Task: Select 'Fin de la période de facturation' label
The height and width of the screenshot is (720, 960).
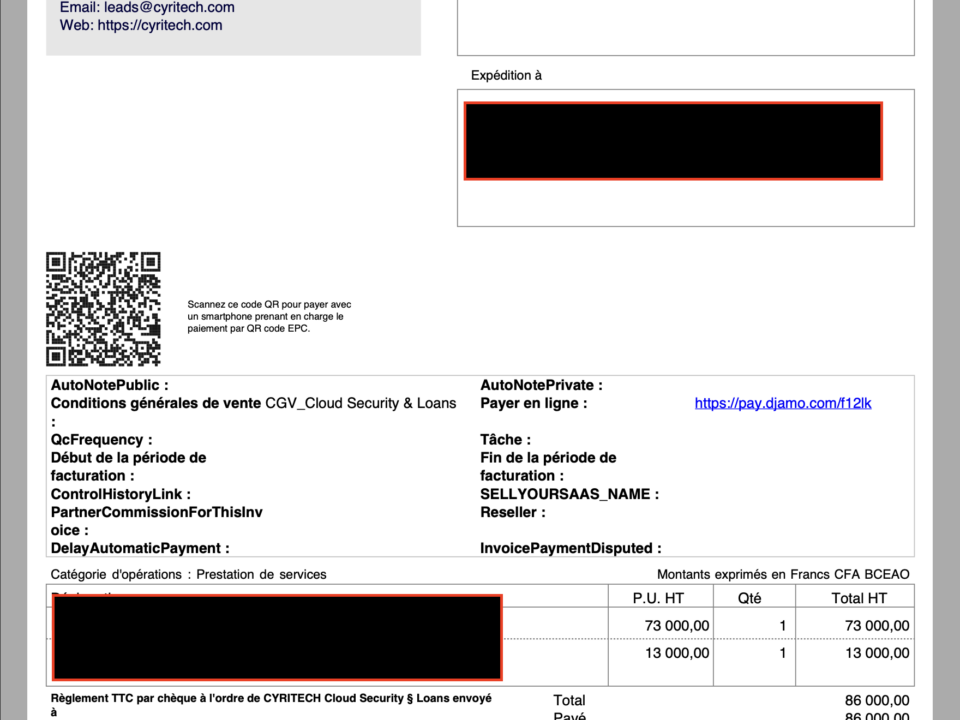Action: (548, 467)
